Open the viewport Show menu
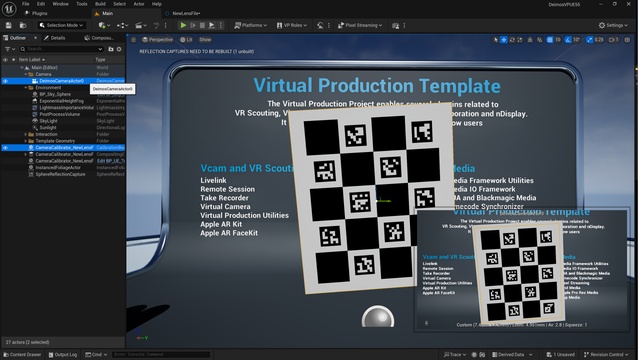640x360 pixels. pyautogui.click(x=205, y=40)
